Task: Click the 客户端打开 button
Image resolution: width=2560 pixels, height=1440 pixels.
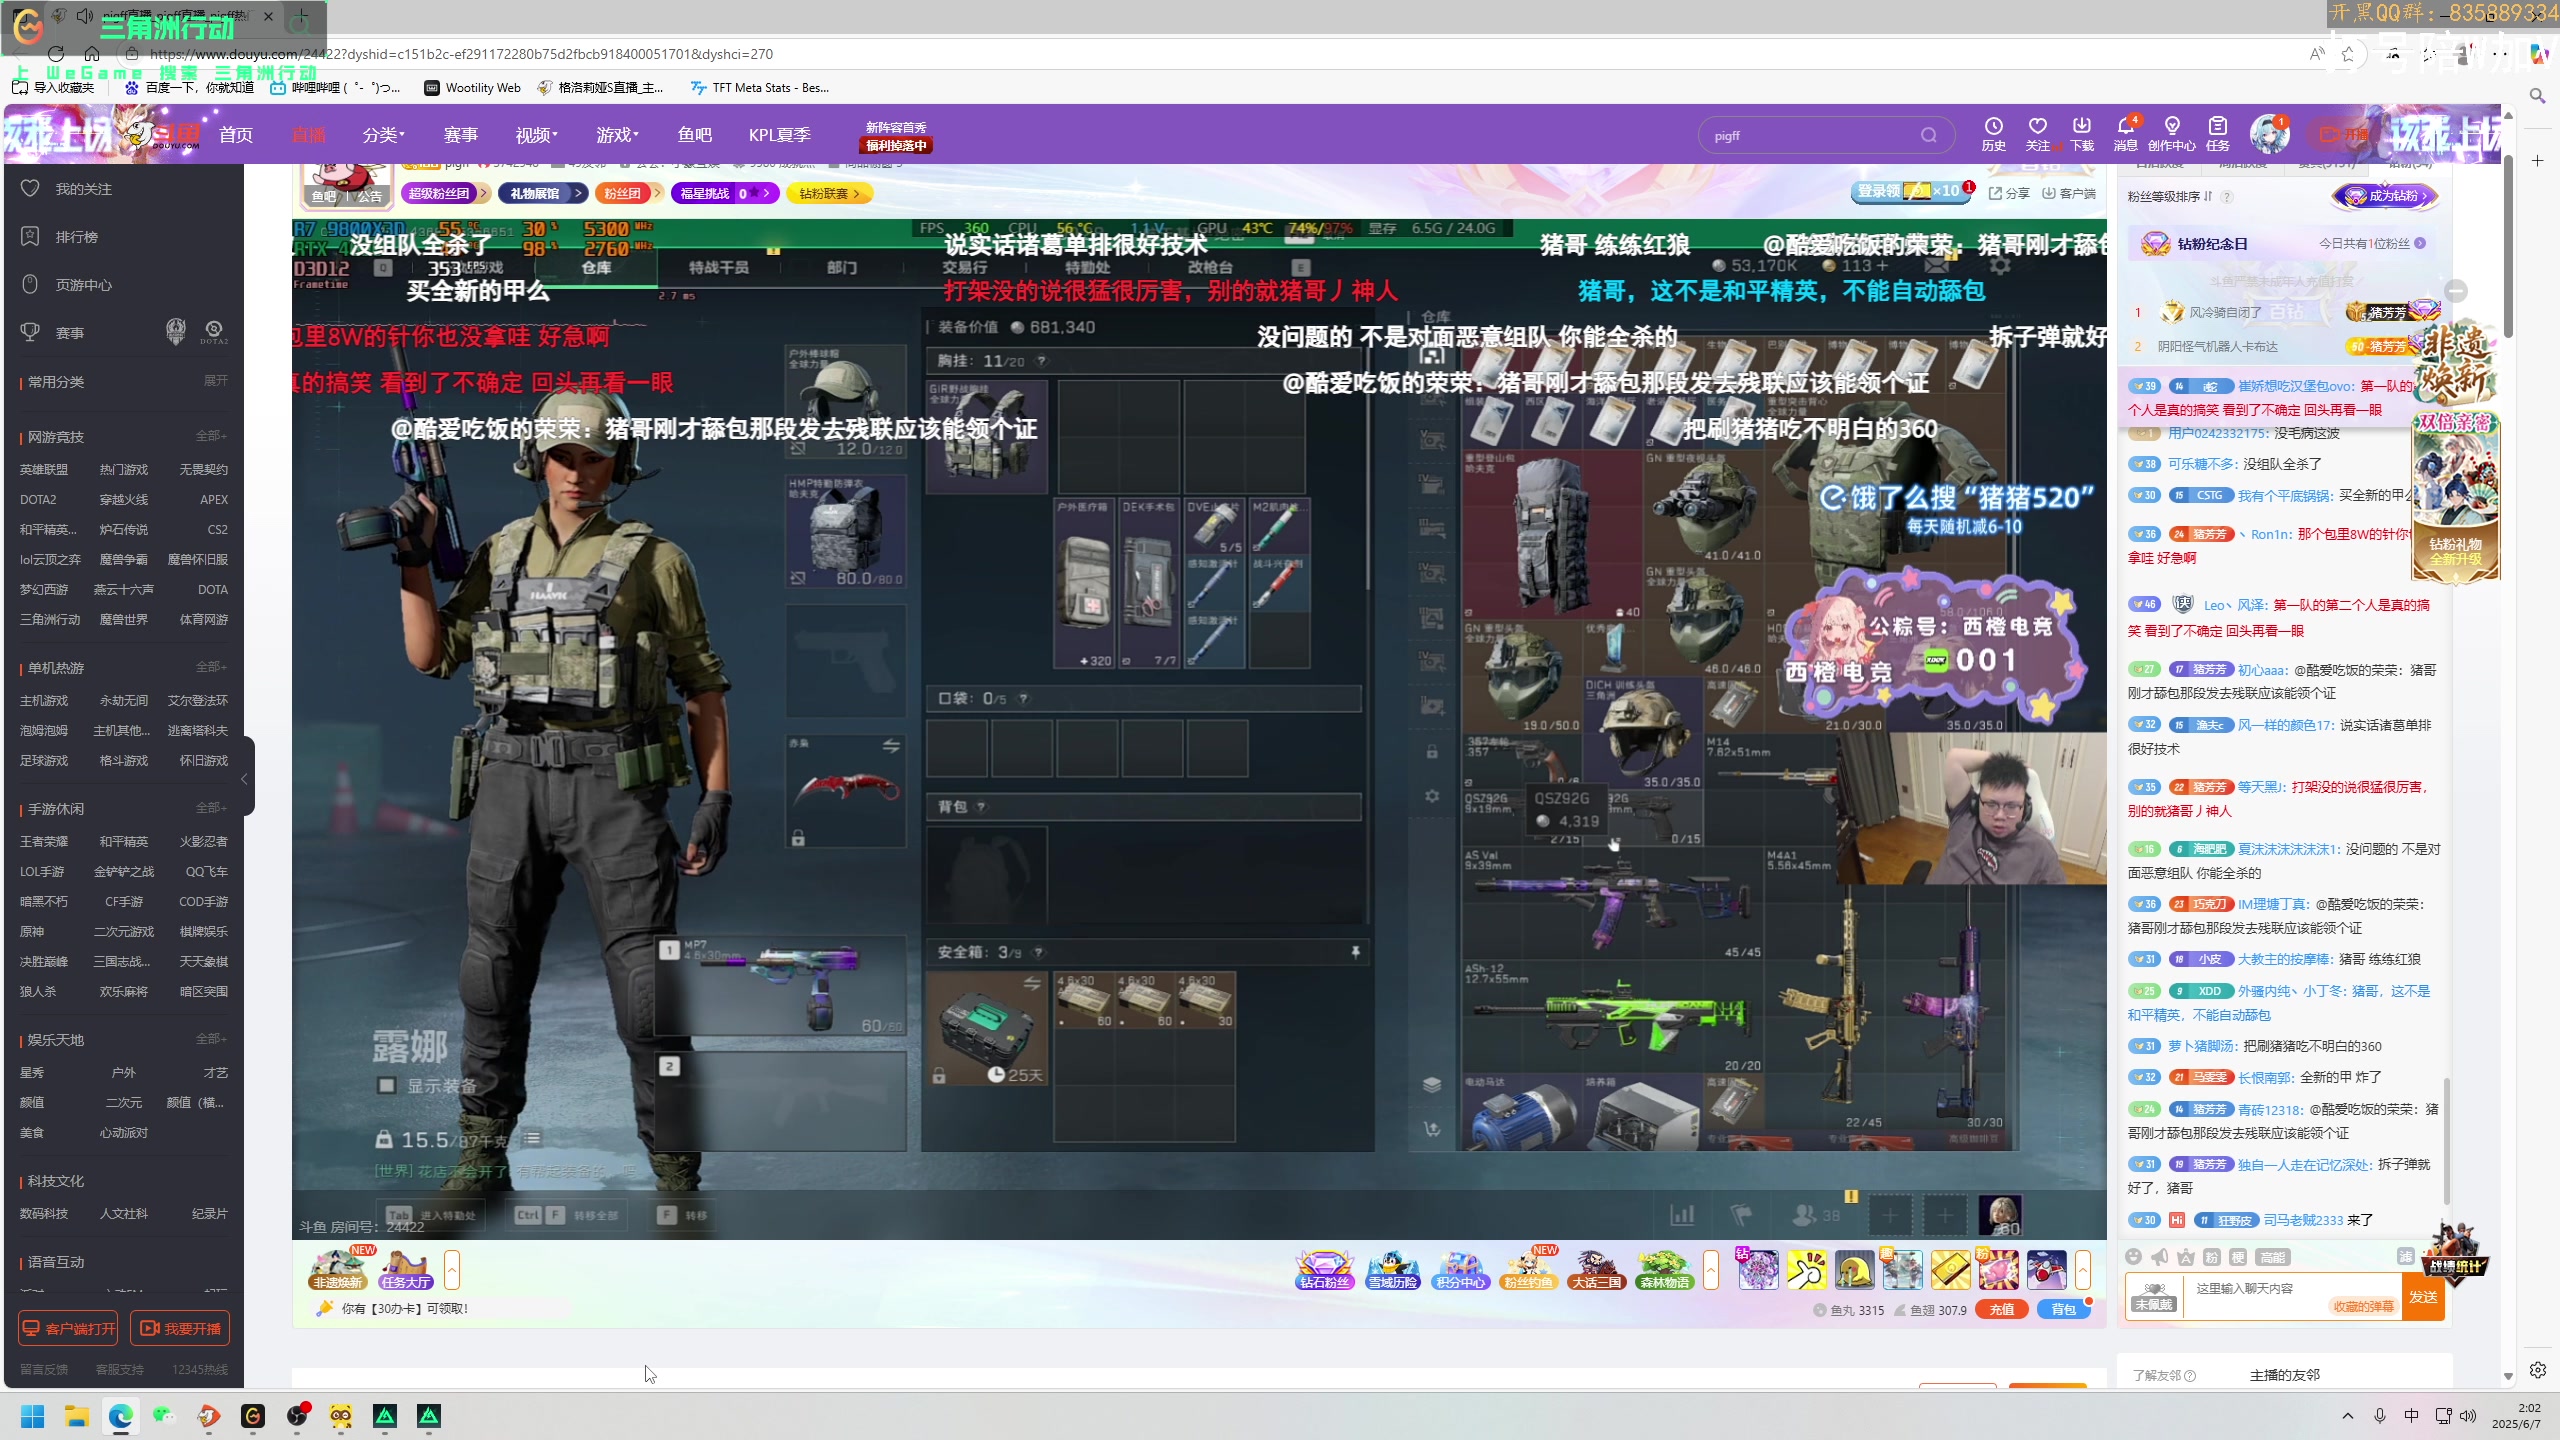Action: tap(69, 1328)
